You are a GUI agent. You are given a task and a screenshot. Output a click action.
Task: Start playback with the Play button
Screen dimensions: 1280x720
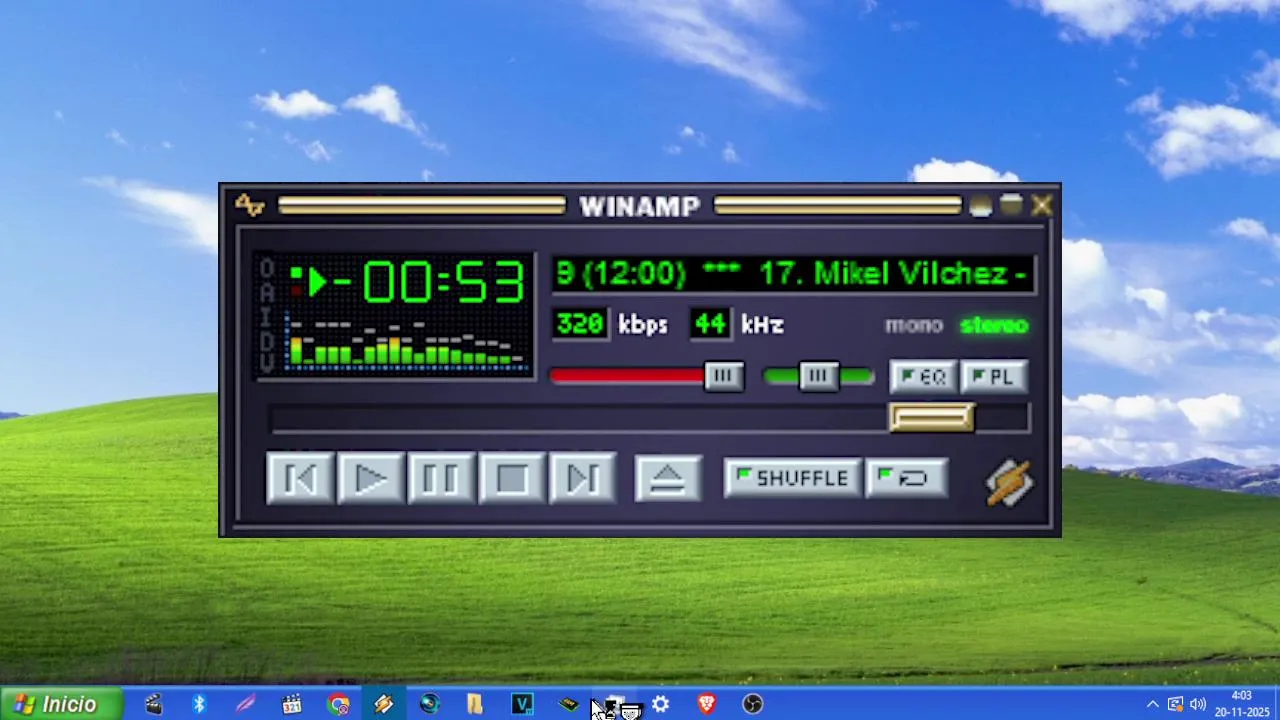[x=371, y=479]
